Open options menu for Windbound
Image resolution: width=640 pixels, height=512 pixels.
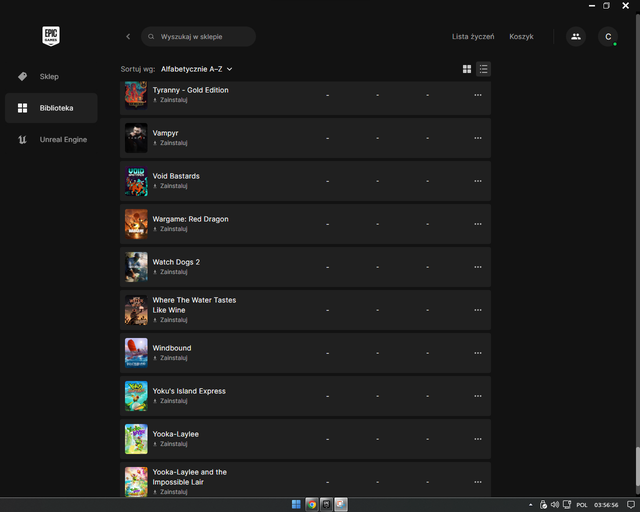coord(478,353)
